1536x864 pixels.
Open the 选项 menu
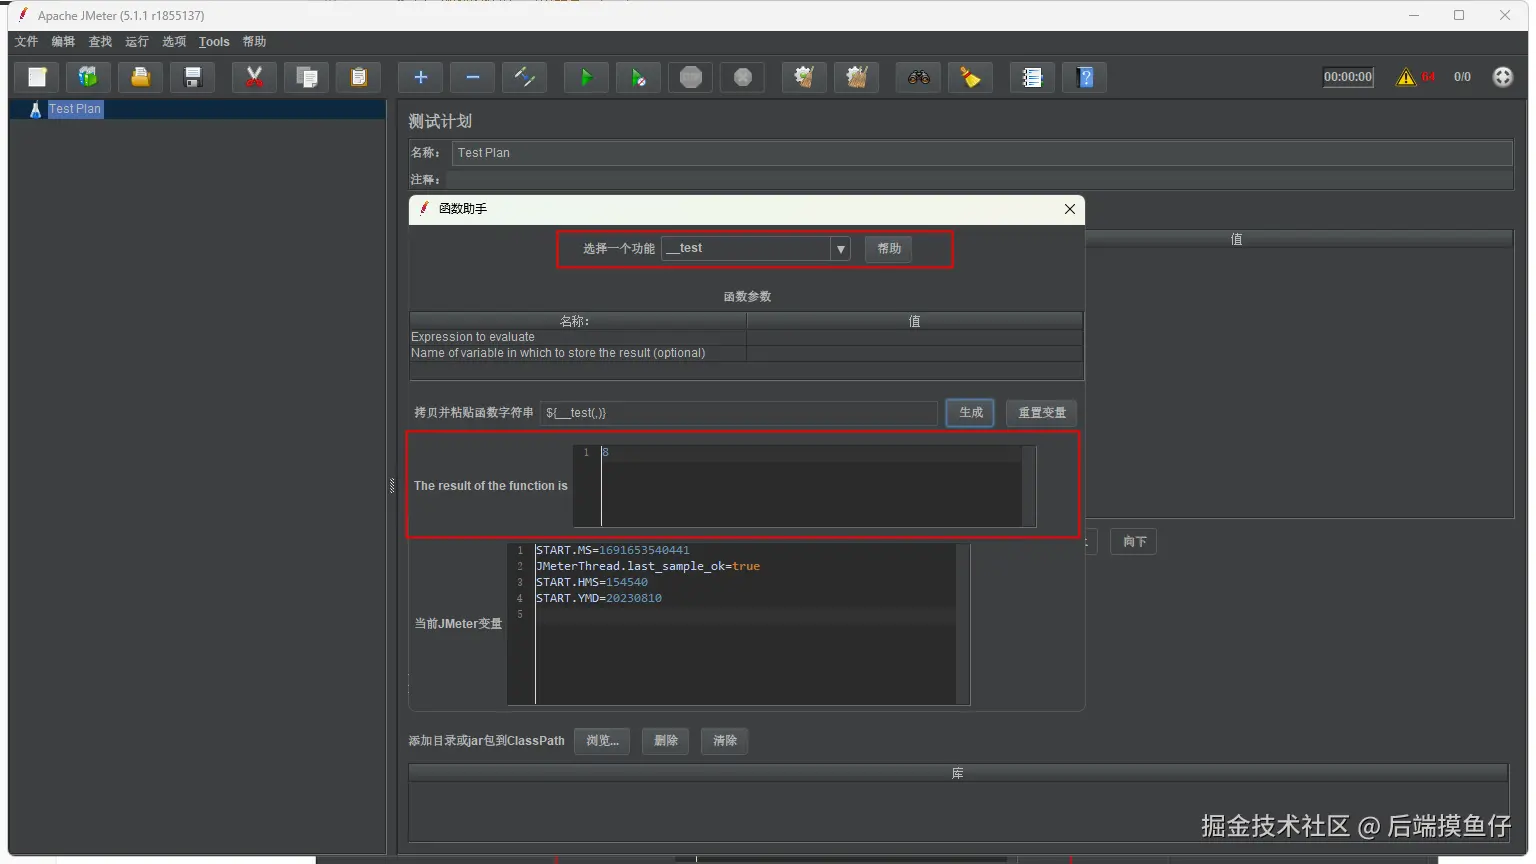(x=174, y=41)
